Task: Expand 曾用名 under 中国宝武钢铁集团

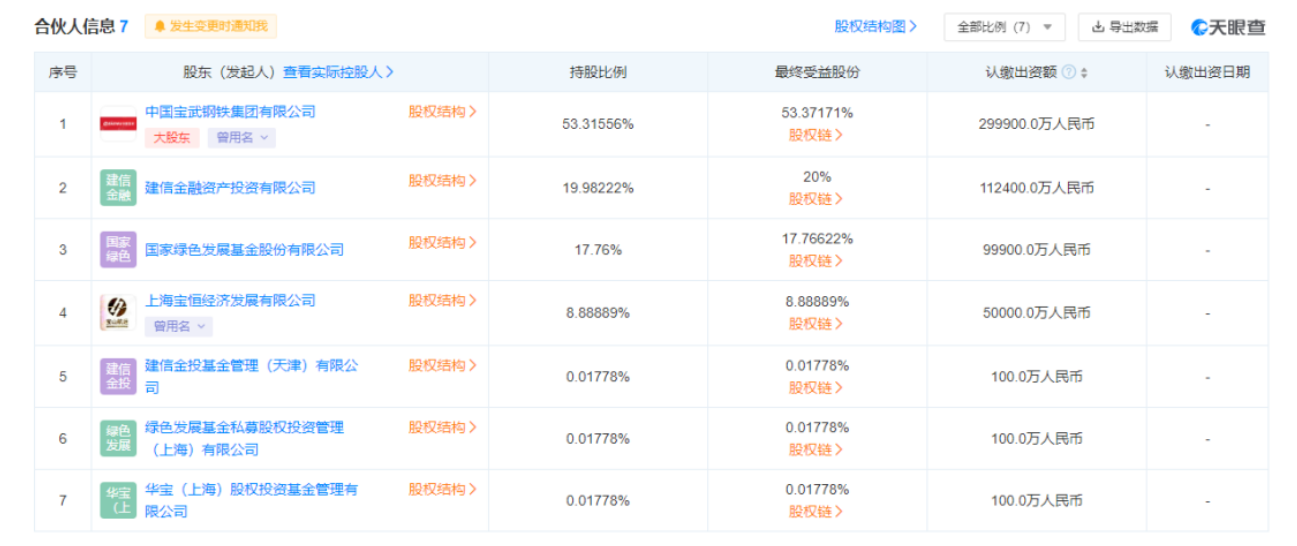Action: pyautogui.click(x=242, y=138)
